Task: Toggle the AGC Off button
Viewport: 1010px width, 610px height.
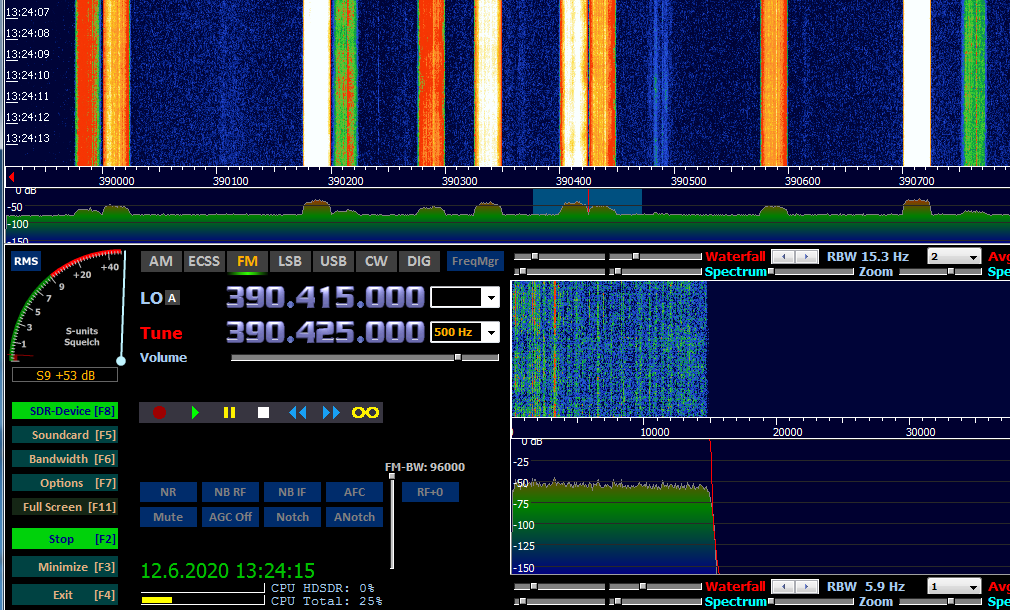Action: [x=230, y=517]
